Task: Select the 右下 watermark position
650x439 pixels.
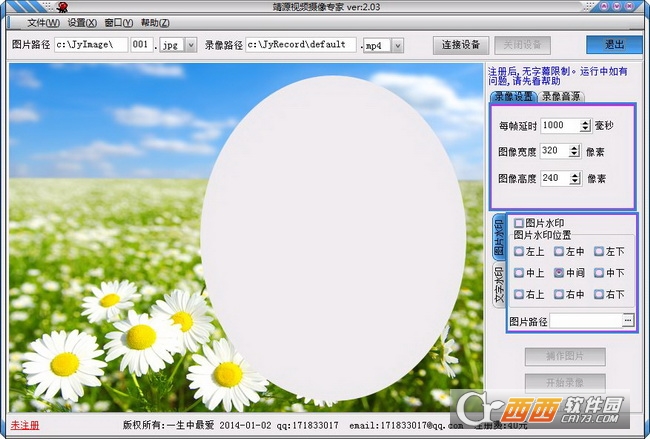Action: [x=599, y=294]
